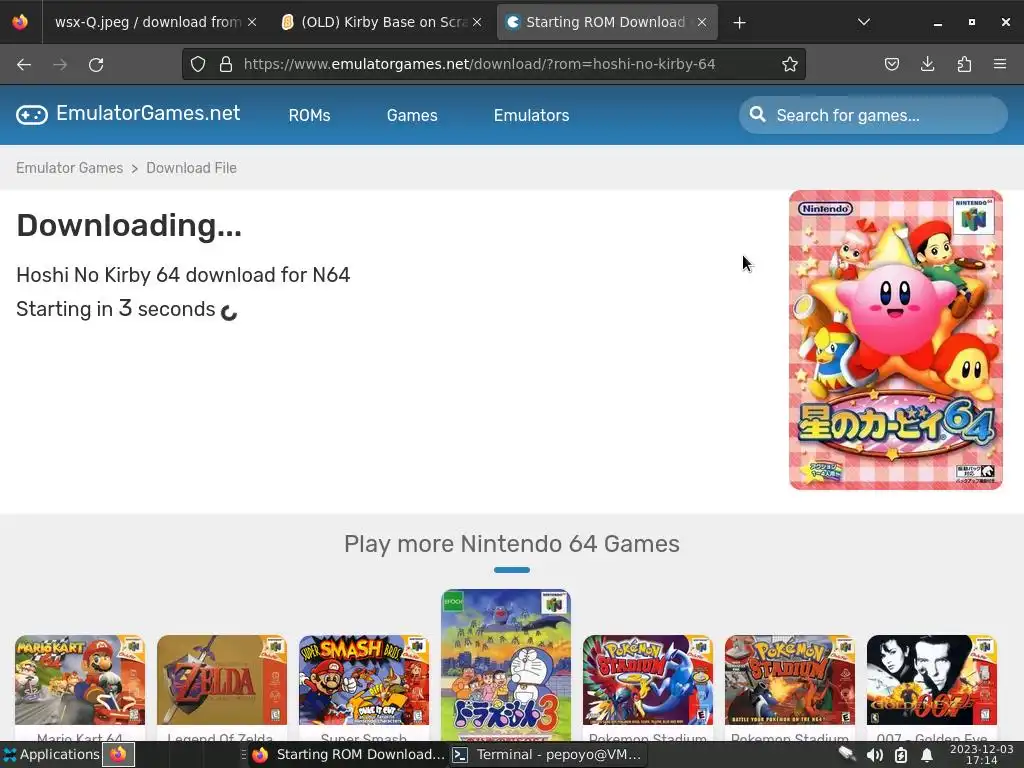Open the ROMs menu item
1024x768 pixels.
tap(310, 116)
